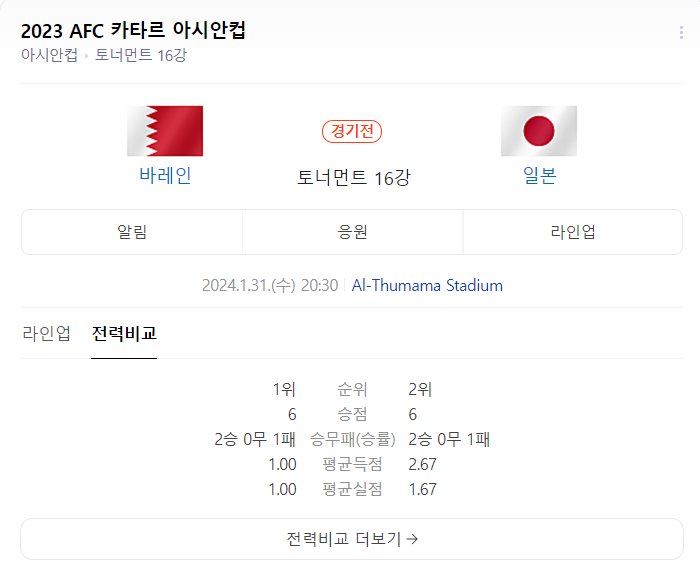
Task: Click the 평균득점 label in the comparison table
Action: [x=352, y=464]
